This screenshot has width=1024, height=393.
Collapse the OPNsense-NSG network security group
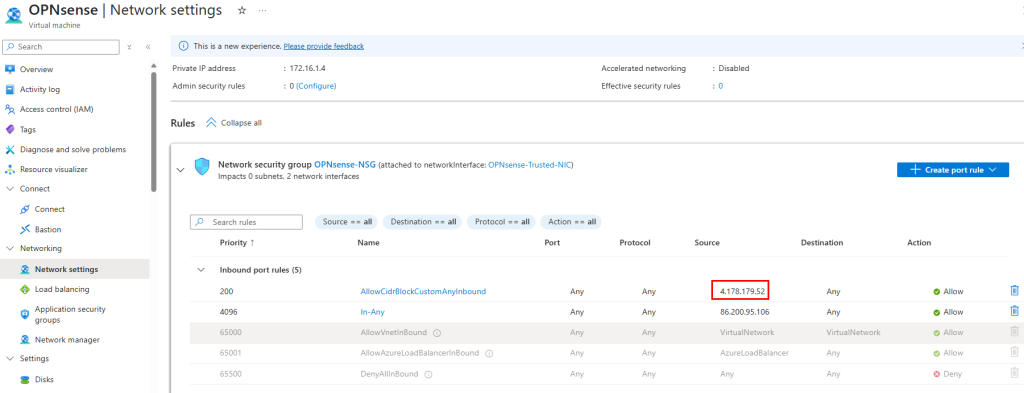pos(181,170)
